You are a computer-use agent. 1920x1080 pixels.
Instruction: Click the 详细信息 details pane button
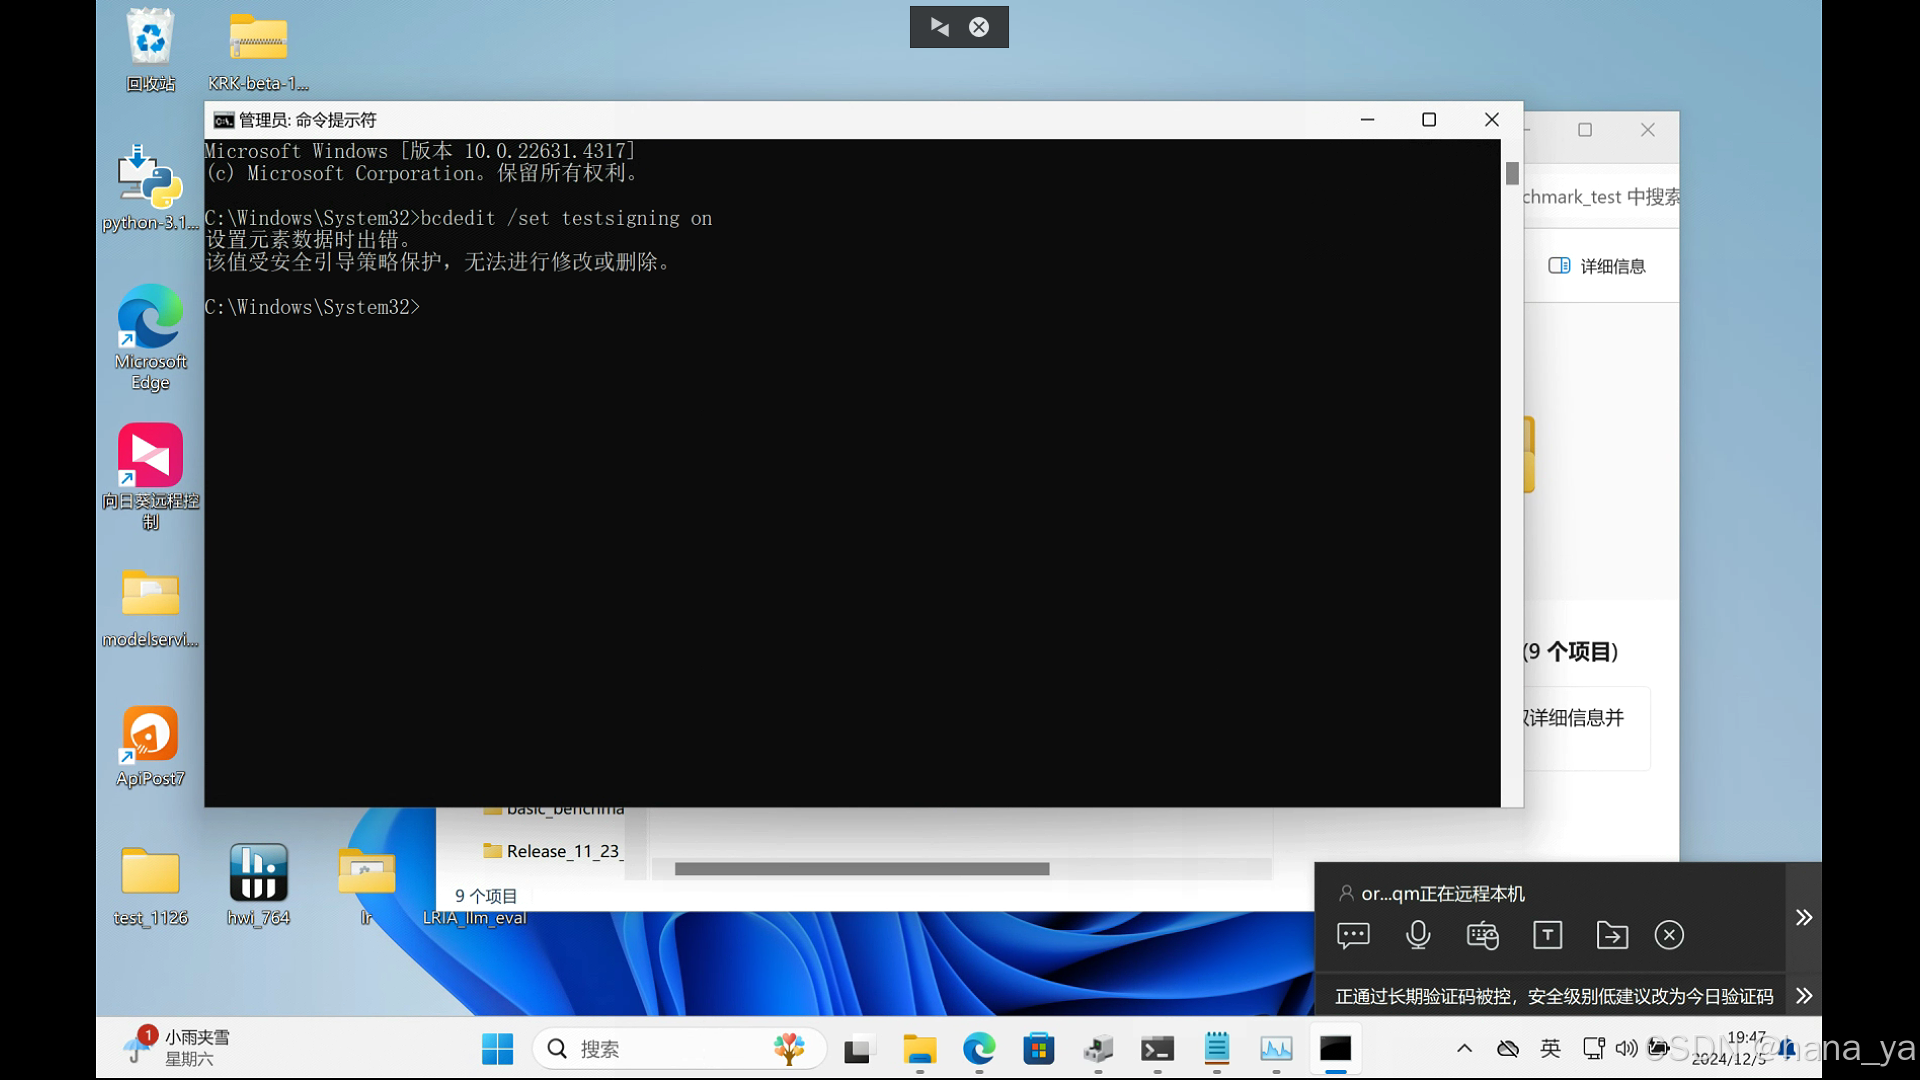point(1597,266)
